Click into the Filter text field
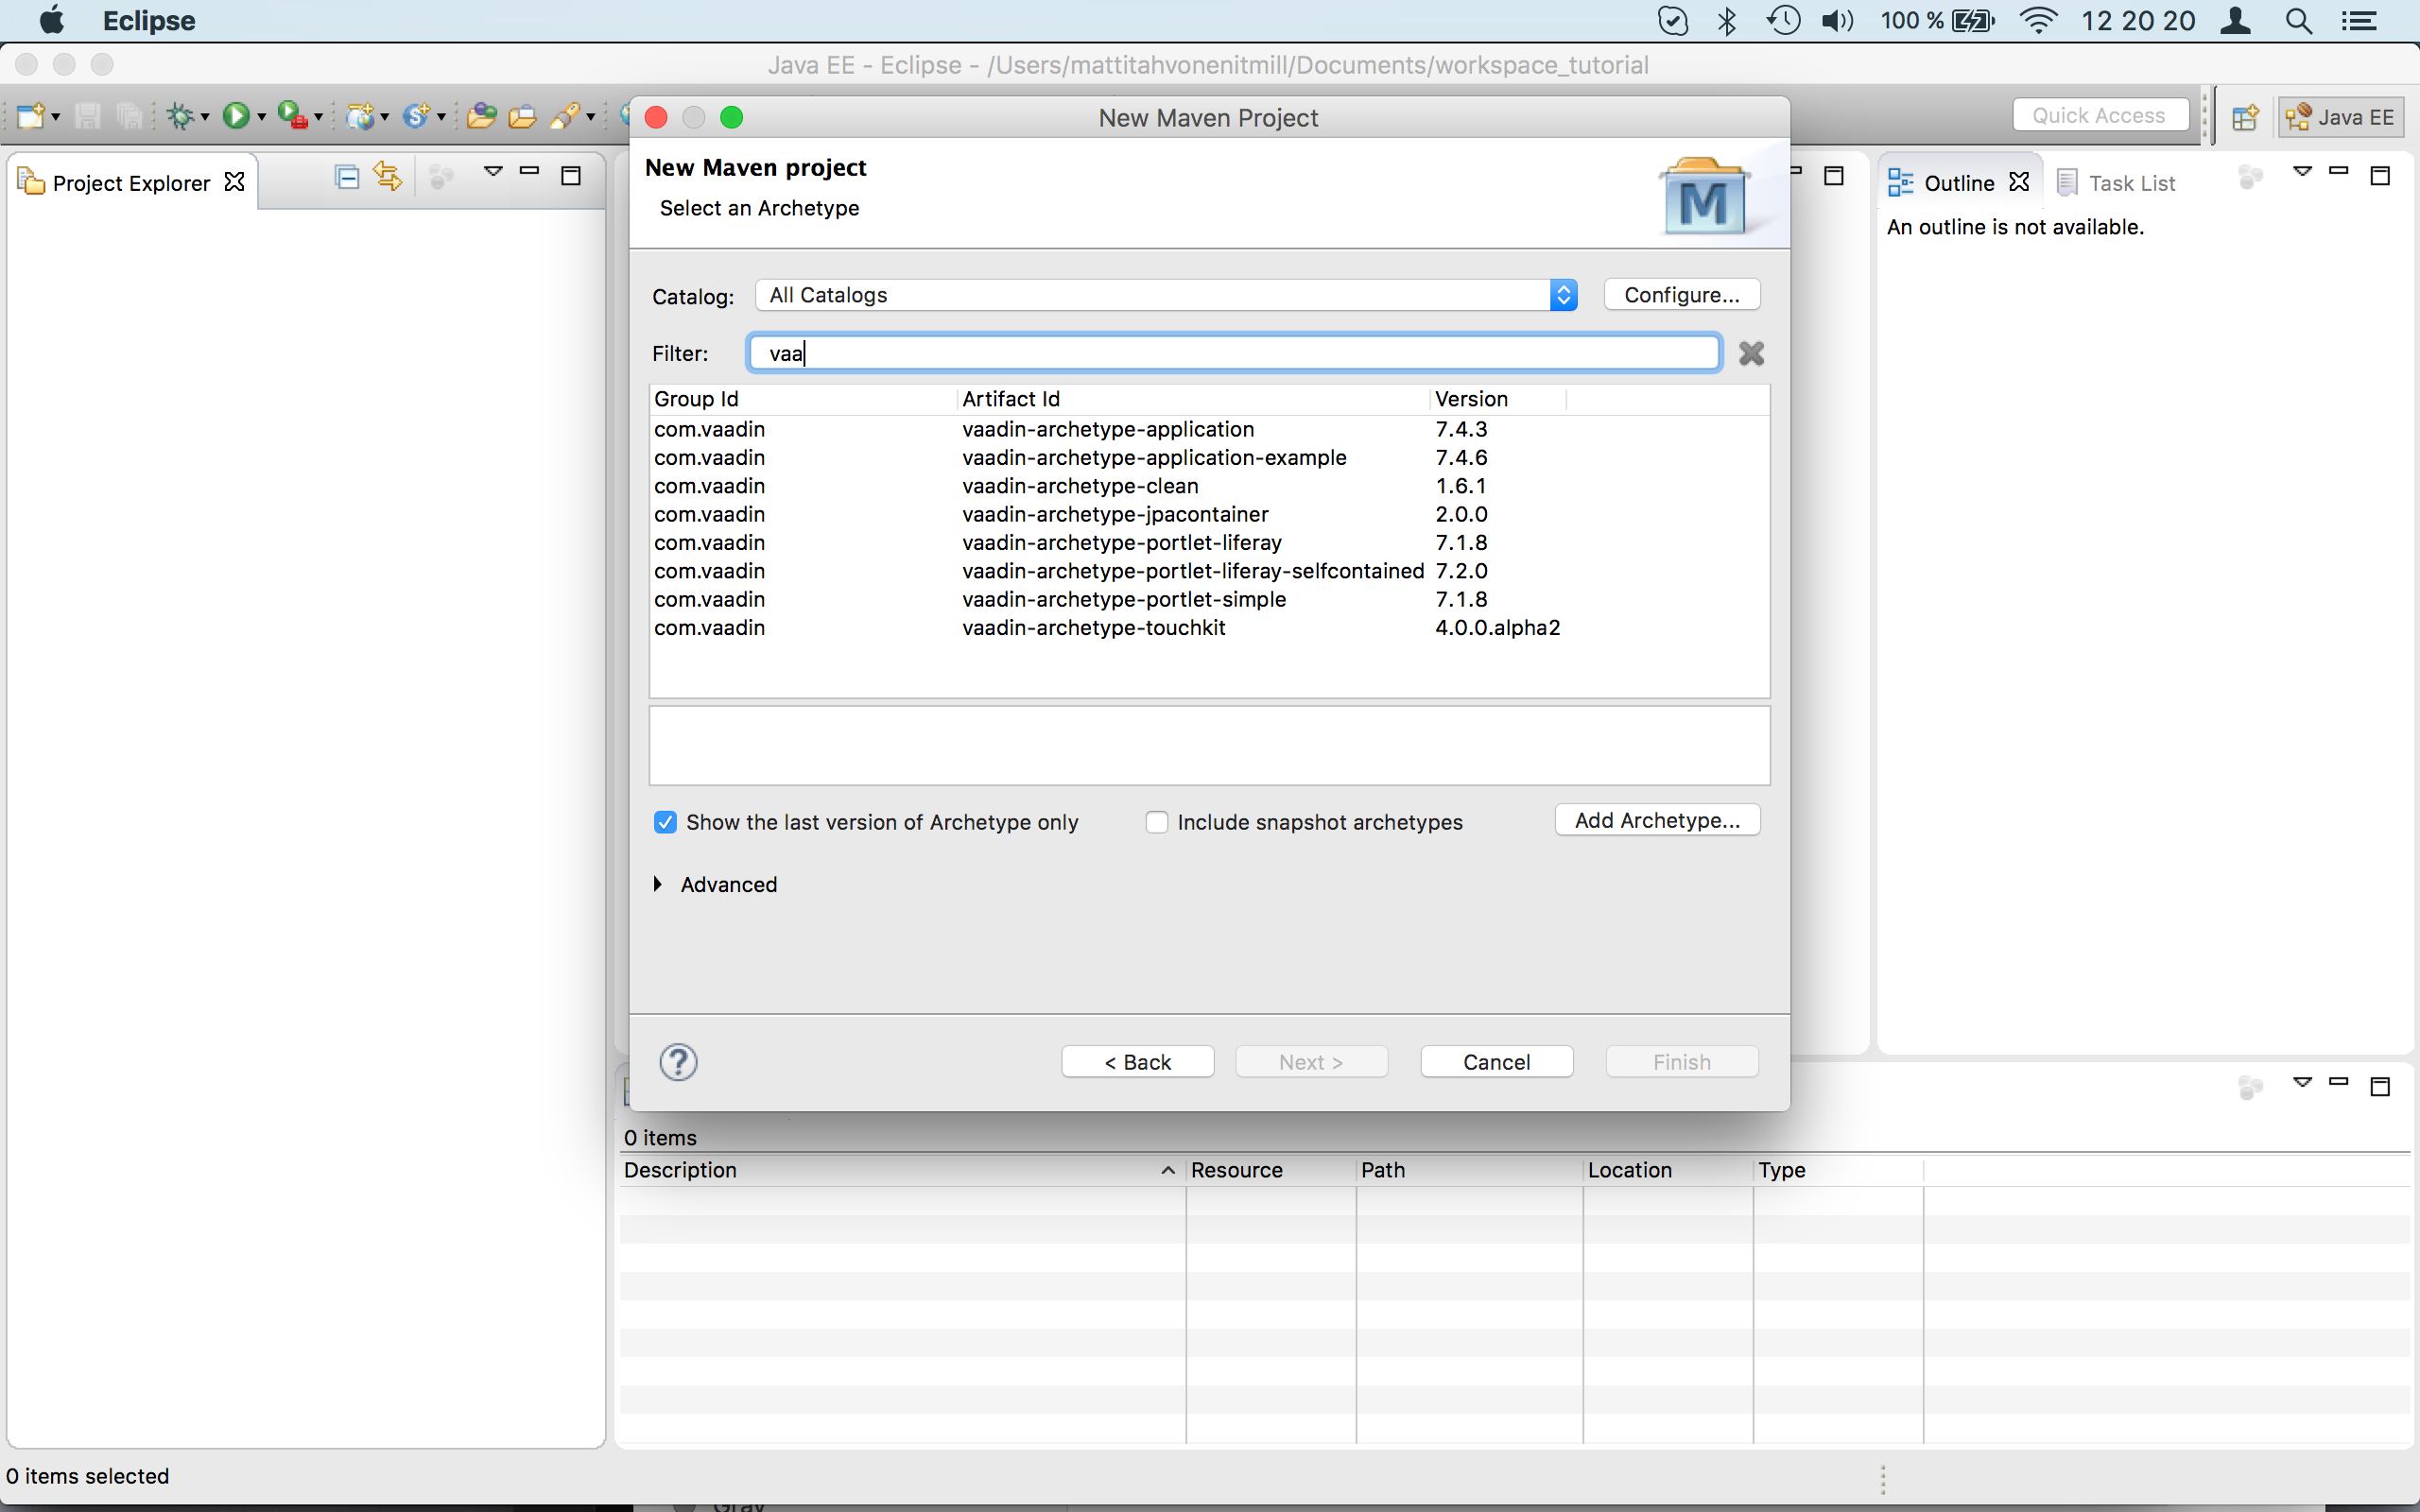2420x1512 pixels. 1234,353
